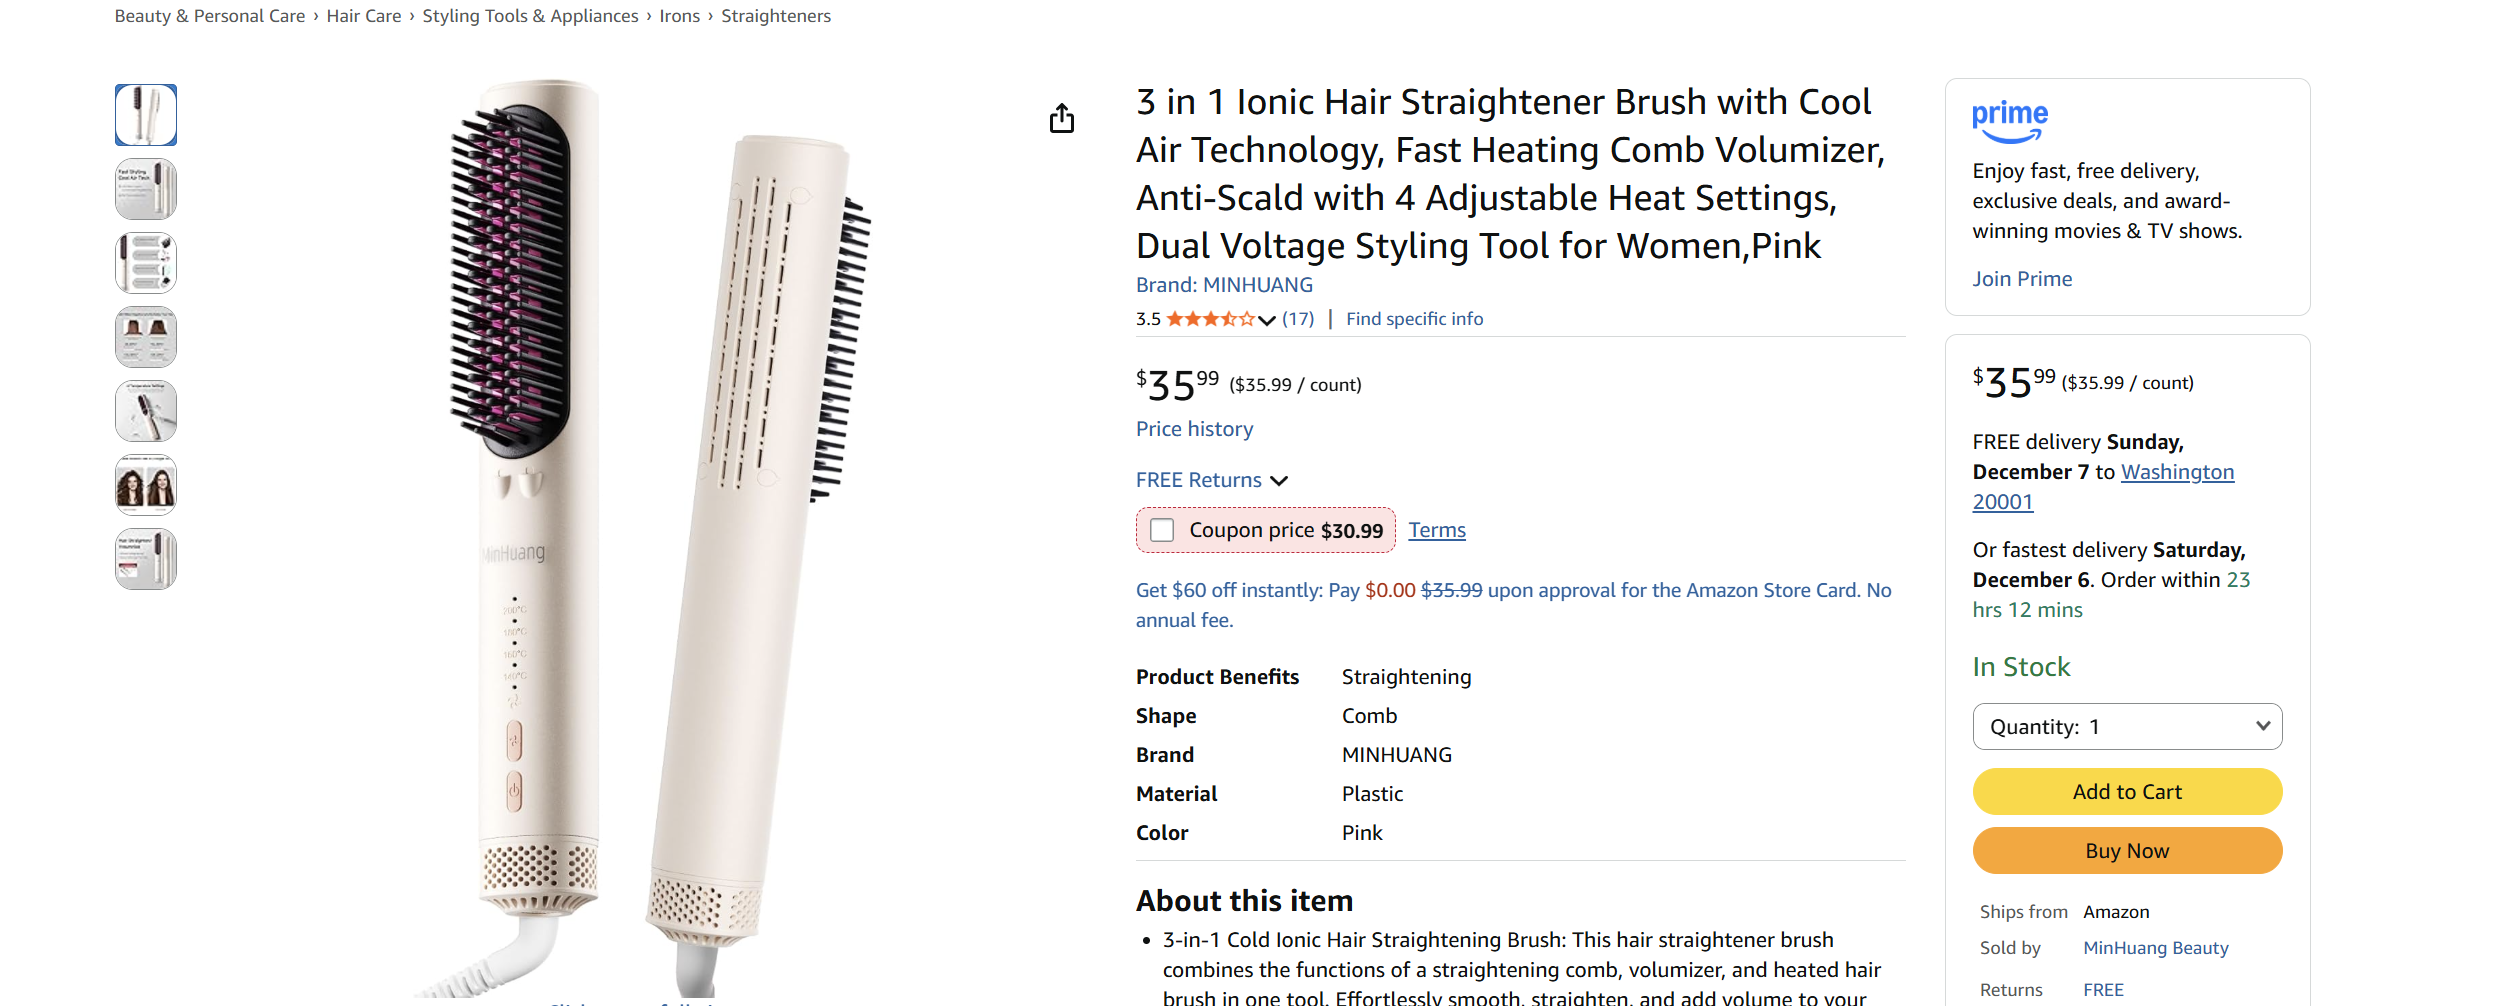Click Add to Cart
Screen dimensions: 2499x1006
point(2126,790)
